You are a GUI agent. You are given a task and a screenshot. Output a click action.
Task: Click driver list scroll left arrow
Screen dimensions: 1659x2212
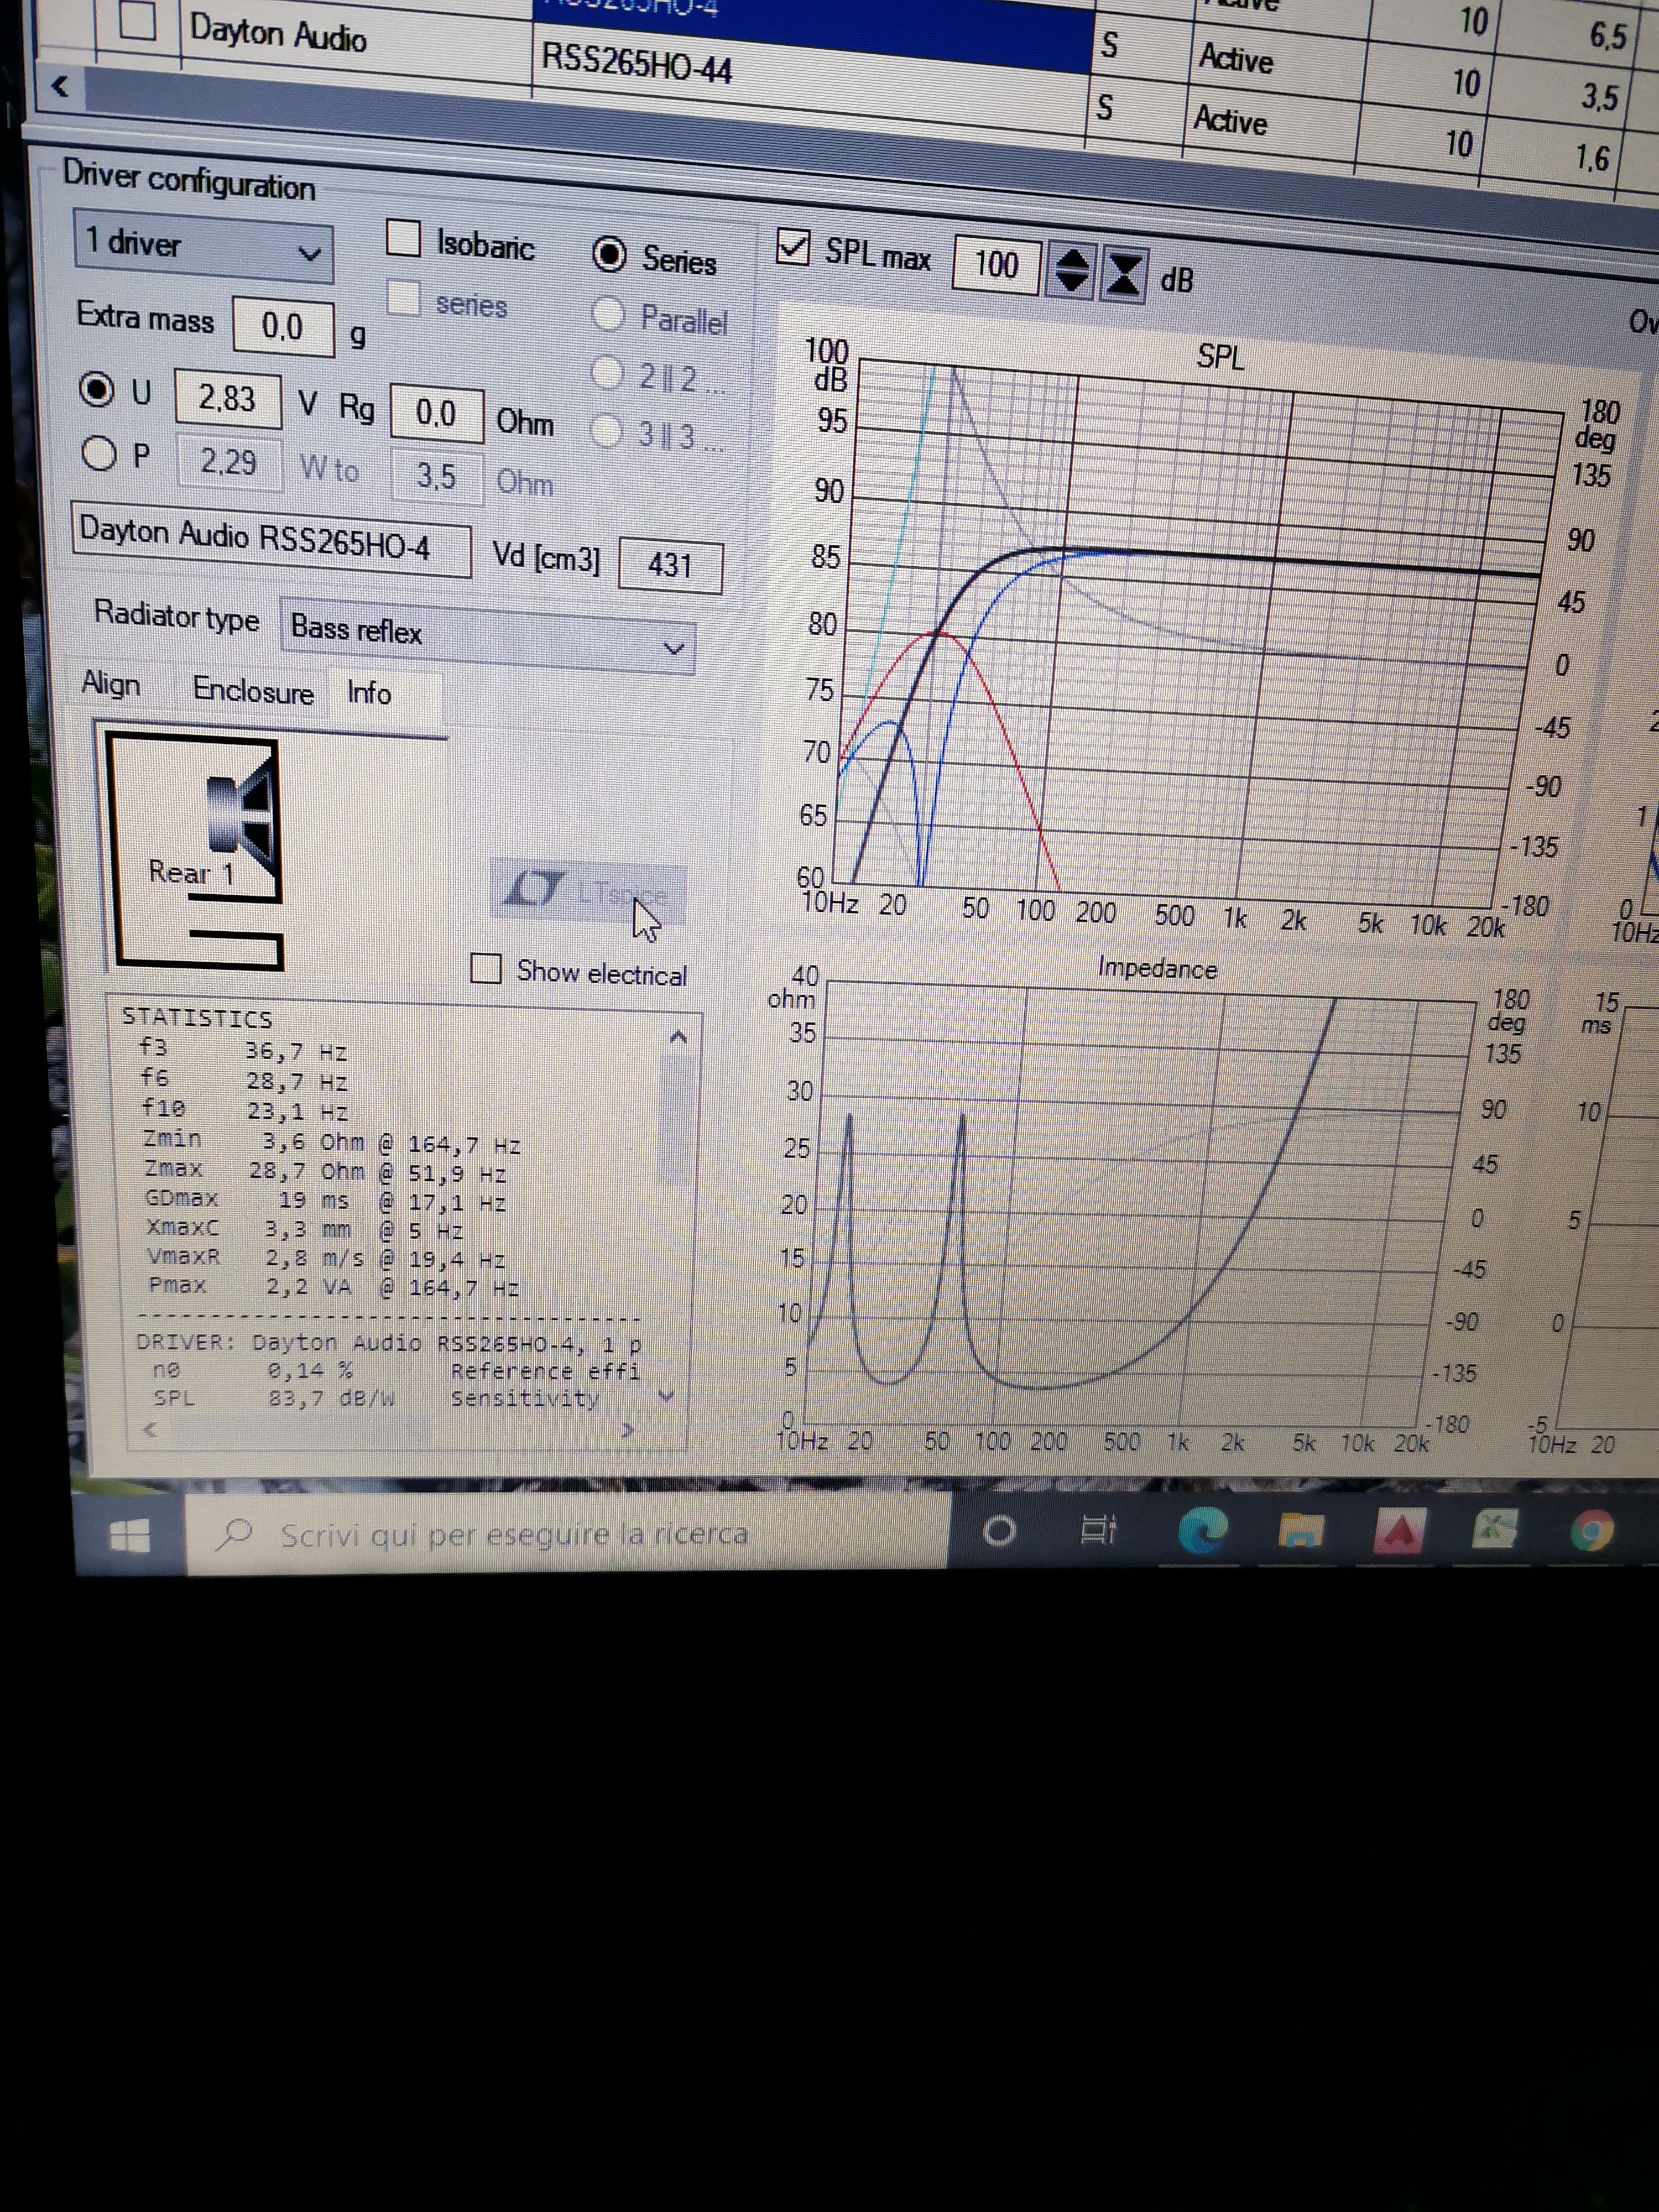[x=60, y=86]
